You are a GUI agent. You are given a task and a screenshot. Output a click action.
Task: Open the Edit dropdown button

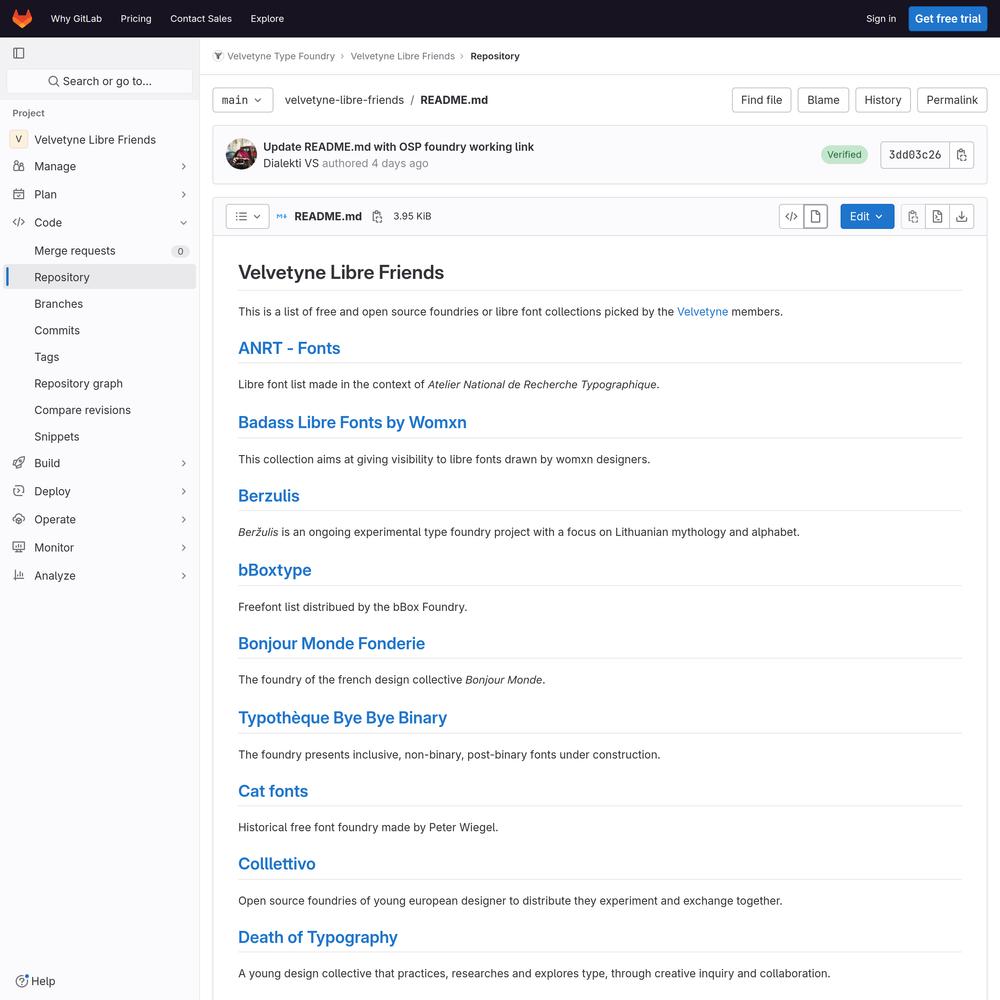(x=867, y=217)
